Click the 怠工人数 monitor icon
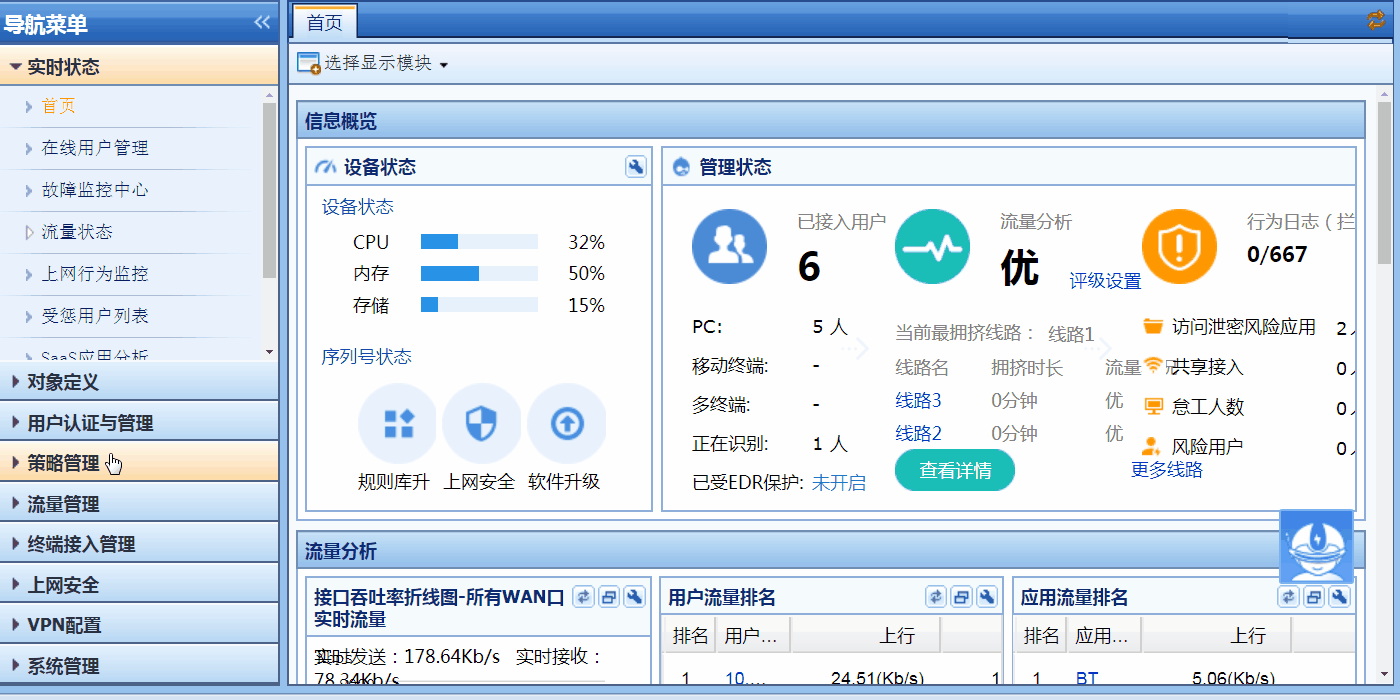 tap(1153, 406)
